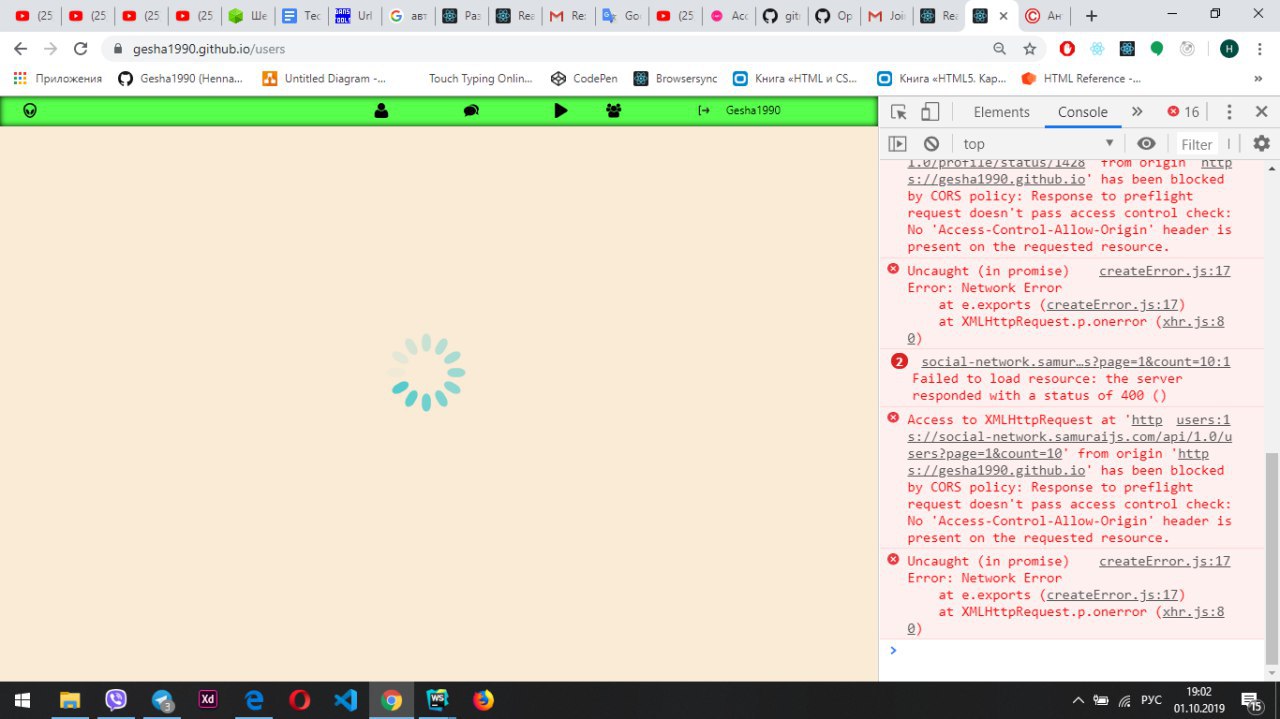
Task: Toggle the live expression eye icon
Action: pos(1146,144)
